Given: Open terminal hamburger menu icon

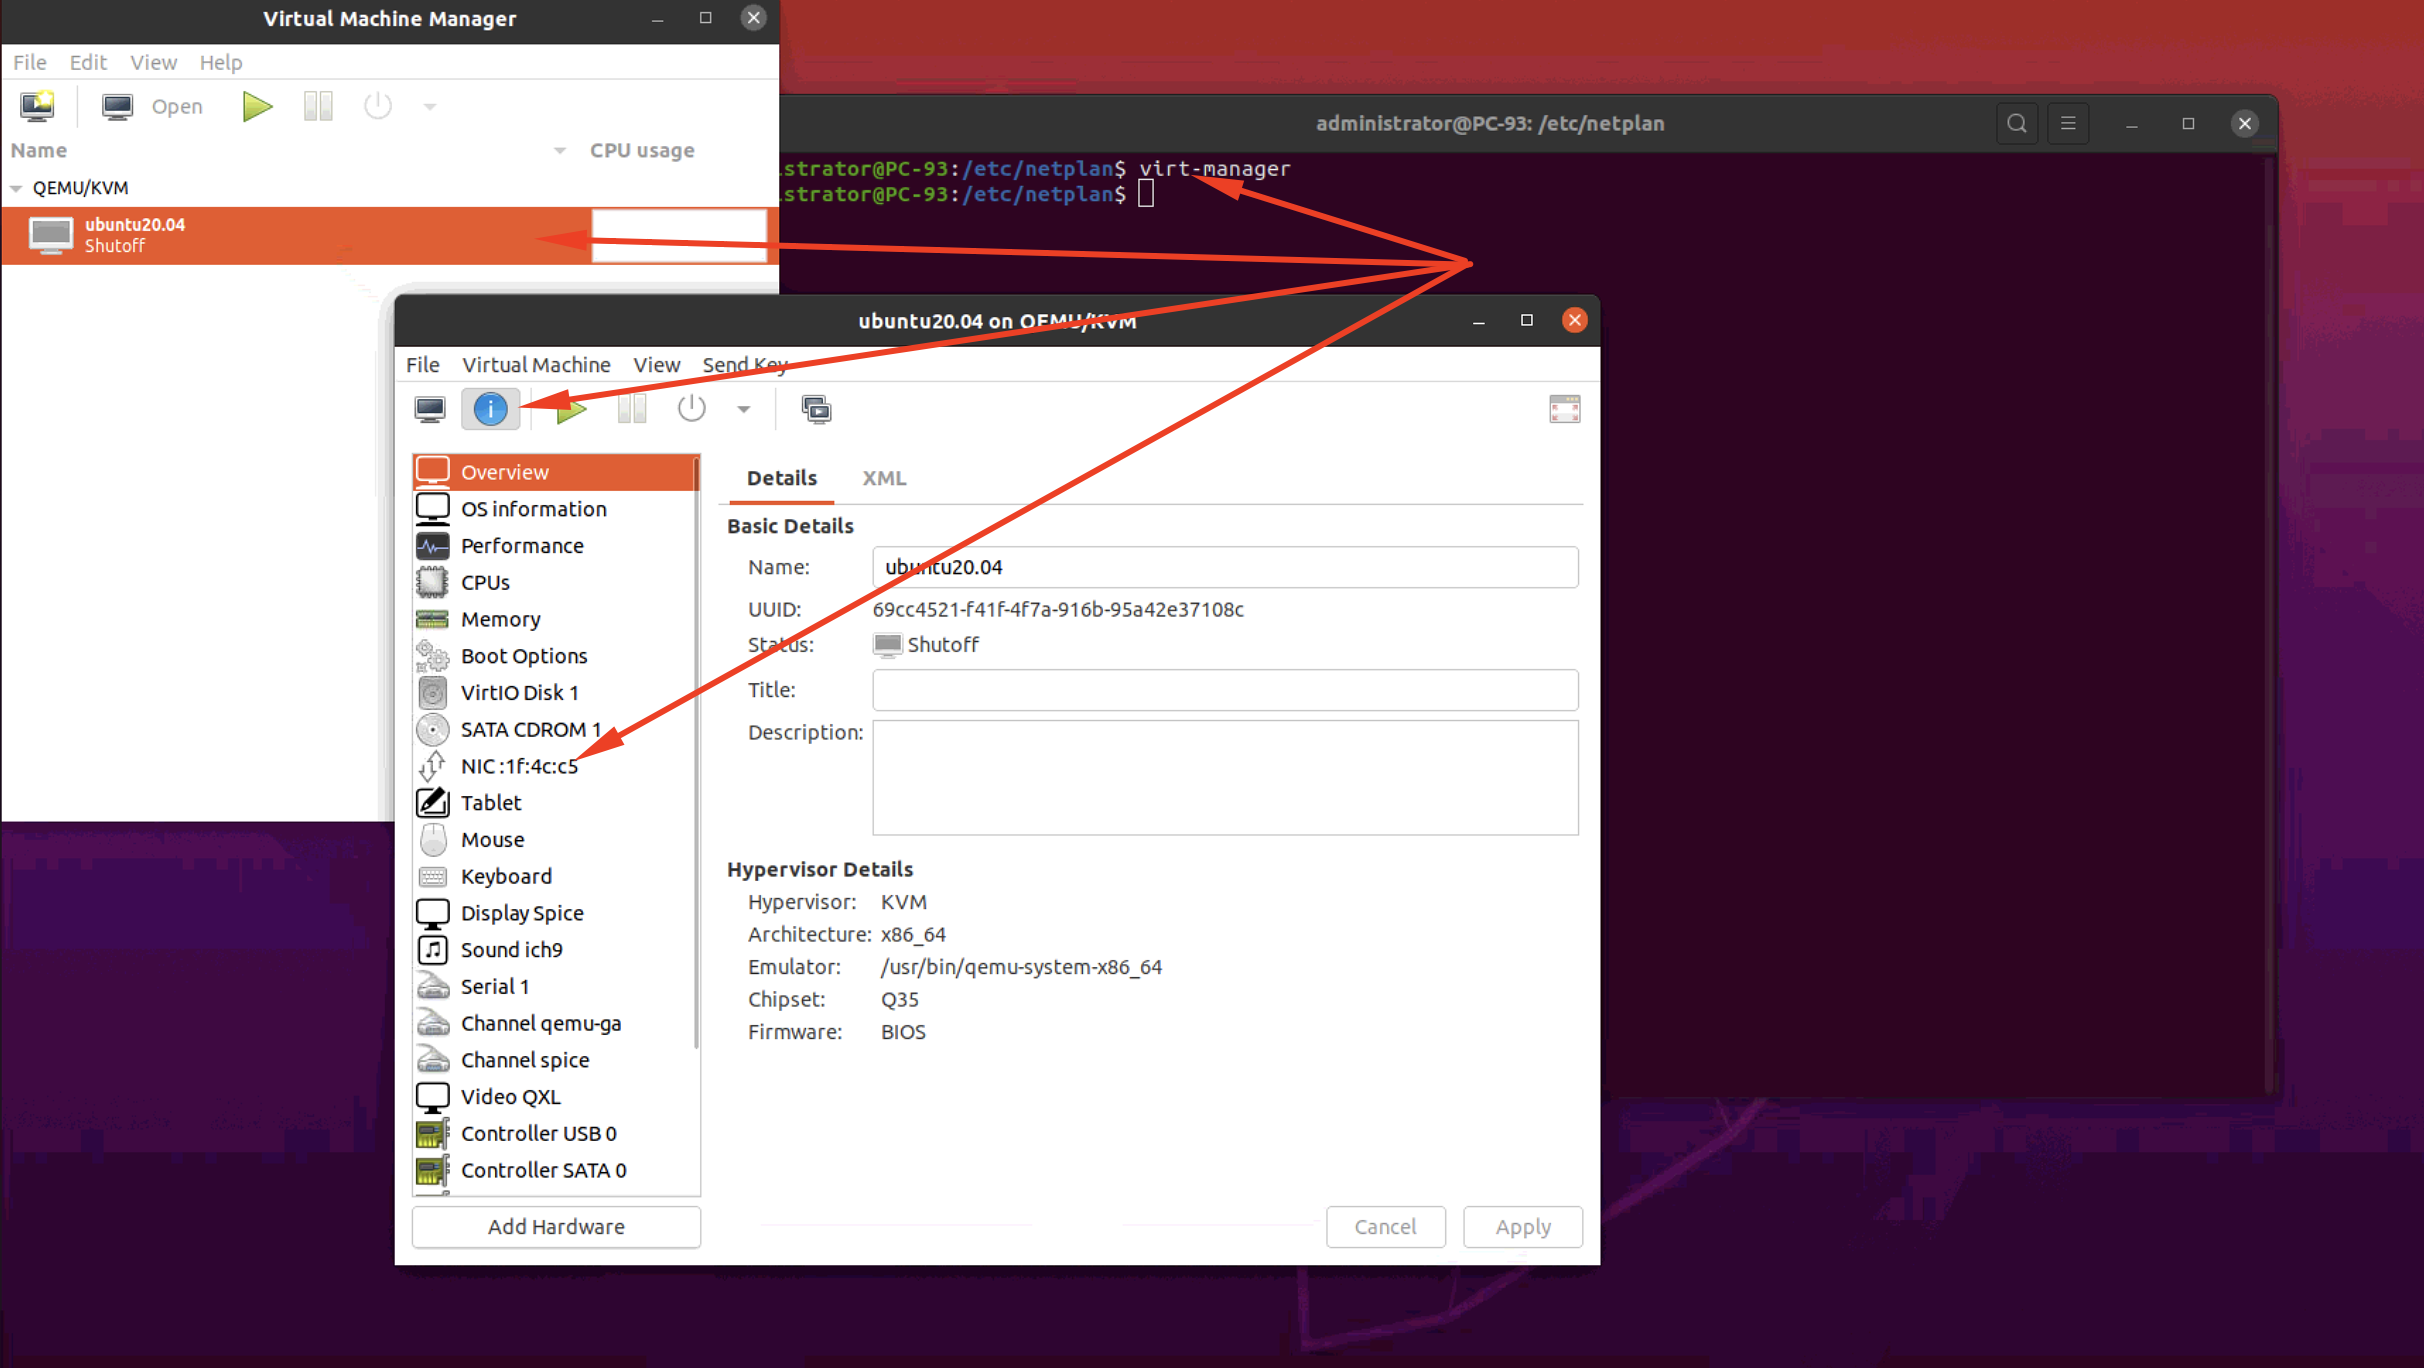Looking at the screenshot, I should coord(2068,123).
